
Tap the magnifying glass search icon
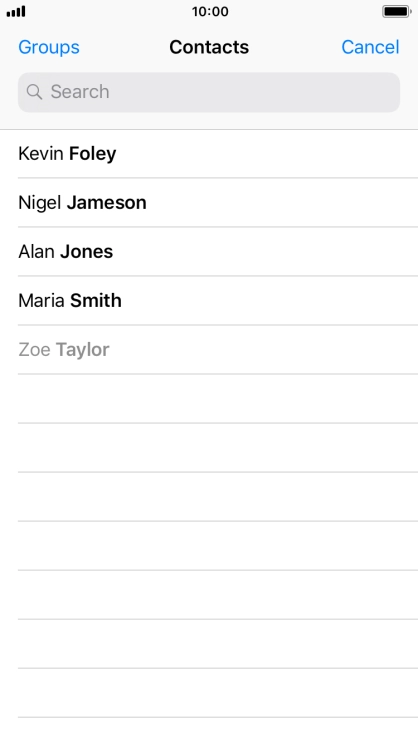[x=34, y=92]
